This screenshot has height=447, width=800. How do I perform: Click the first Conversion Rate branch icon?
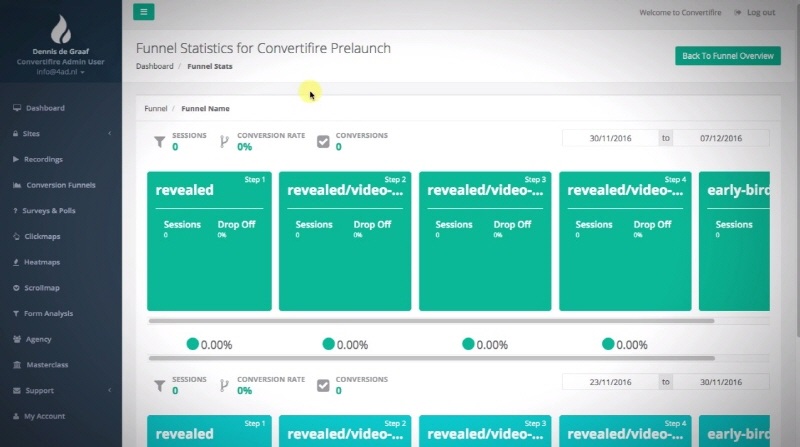(x=224, y=141)
